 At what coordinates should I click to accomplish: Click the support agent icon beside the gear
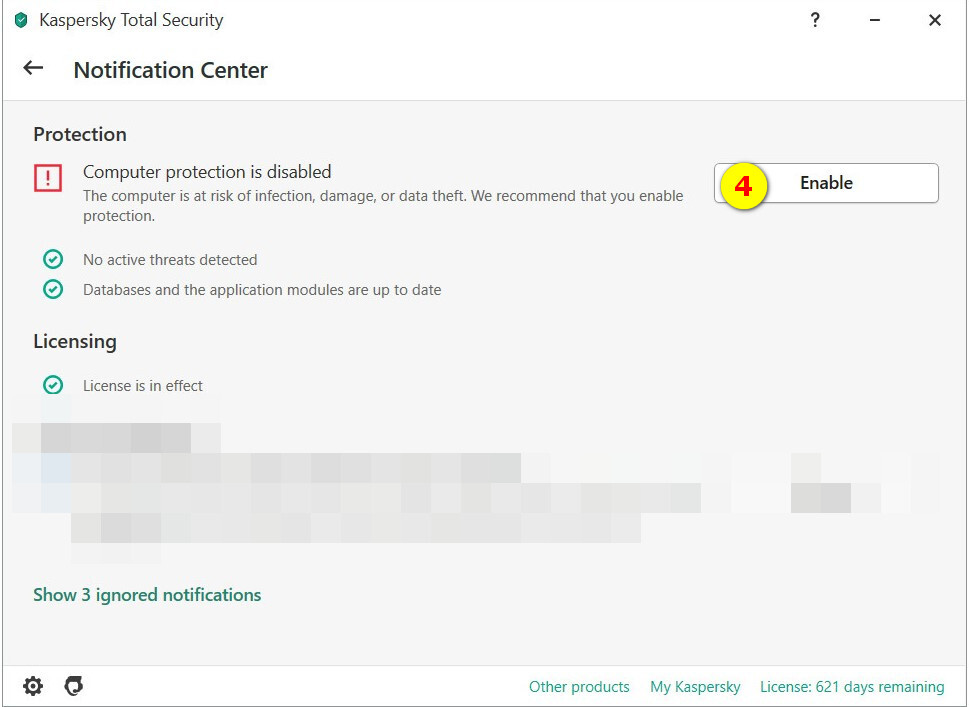tap(73, 686)
